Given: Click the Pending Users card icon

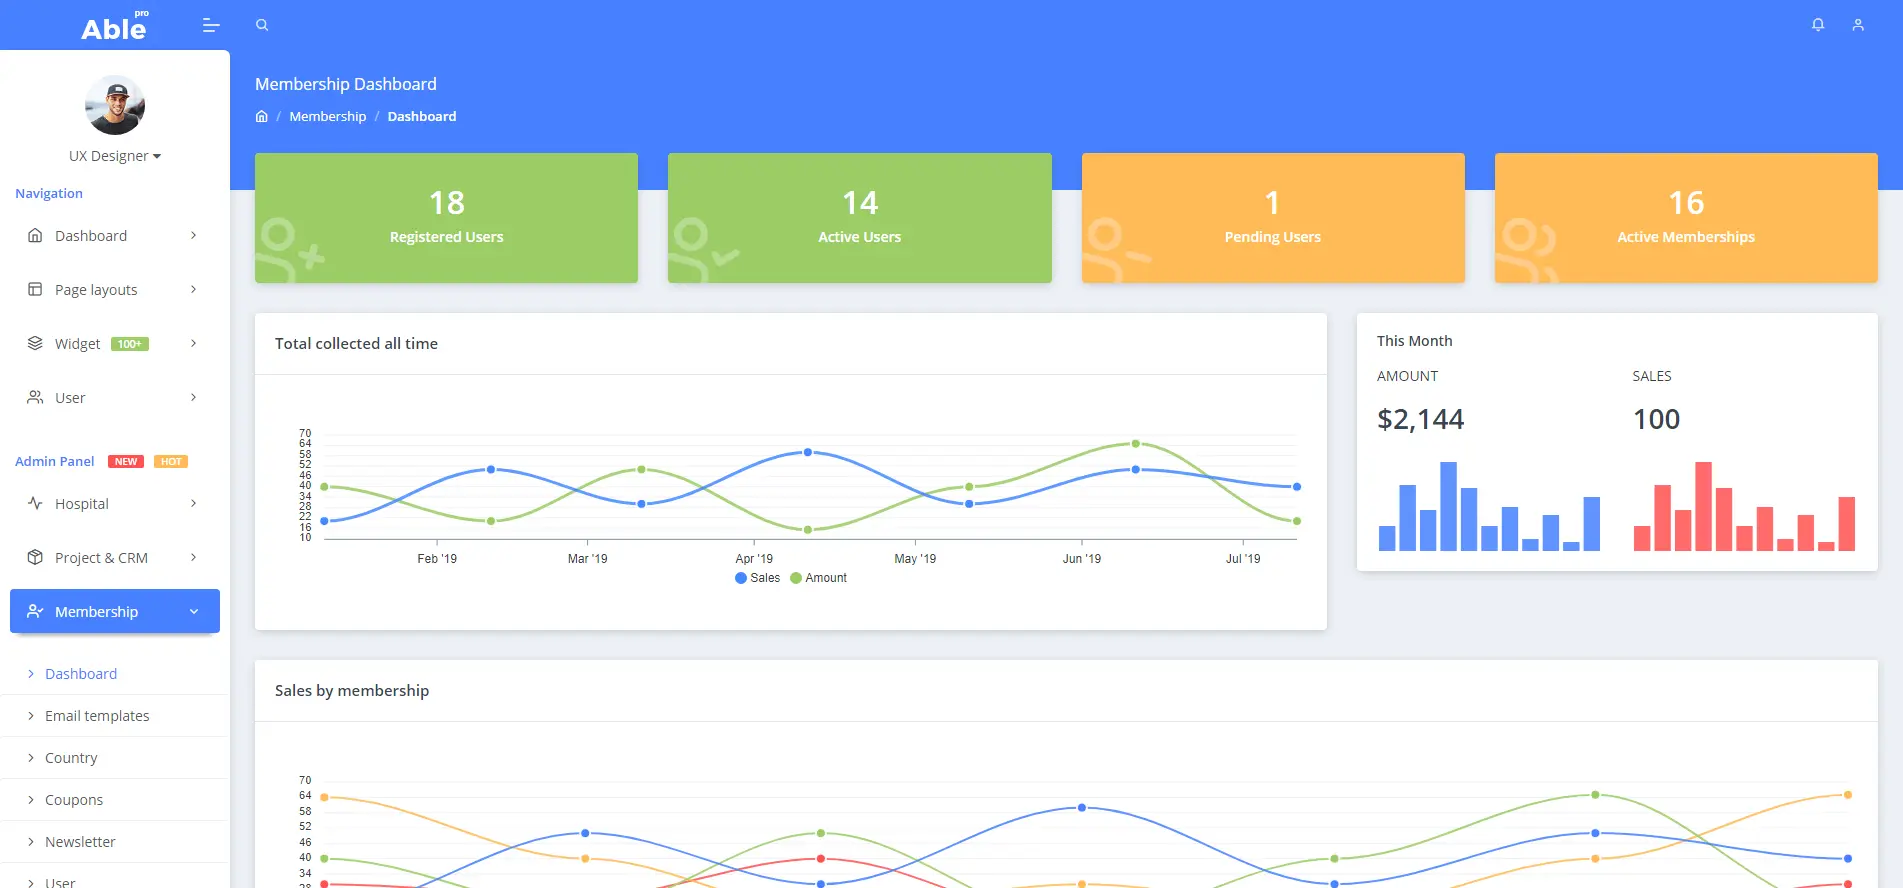Looking at the screenshot, I should [x=1116, y=250].
